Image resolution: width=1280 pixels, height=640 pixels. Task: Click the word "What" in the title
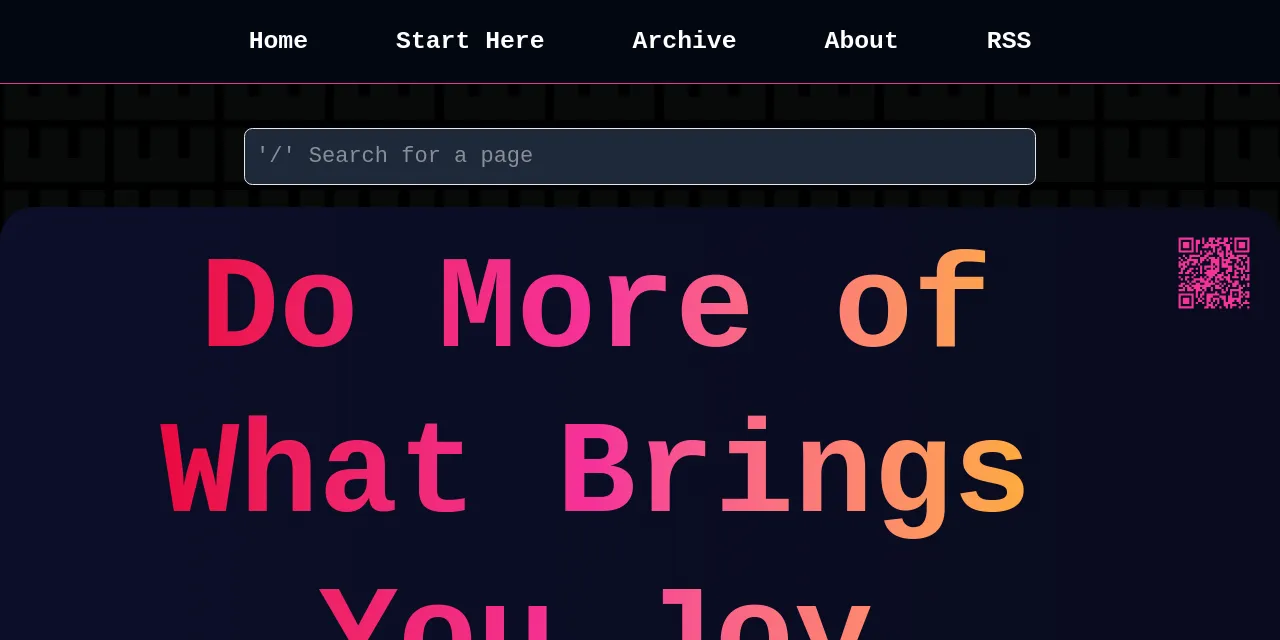(x=316, y=472)
